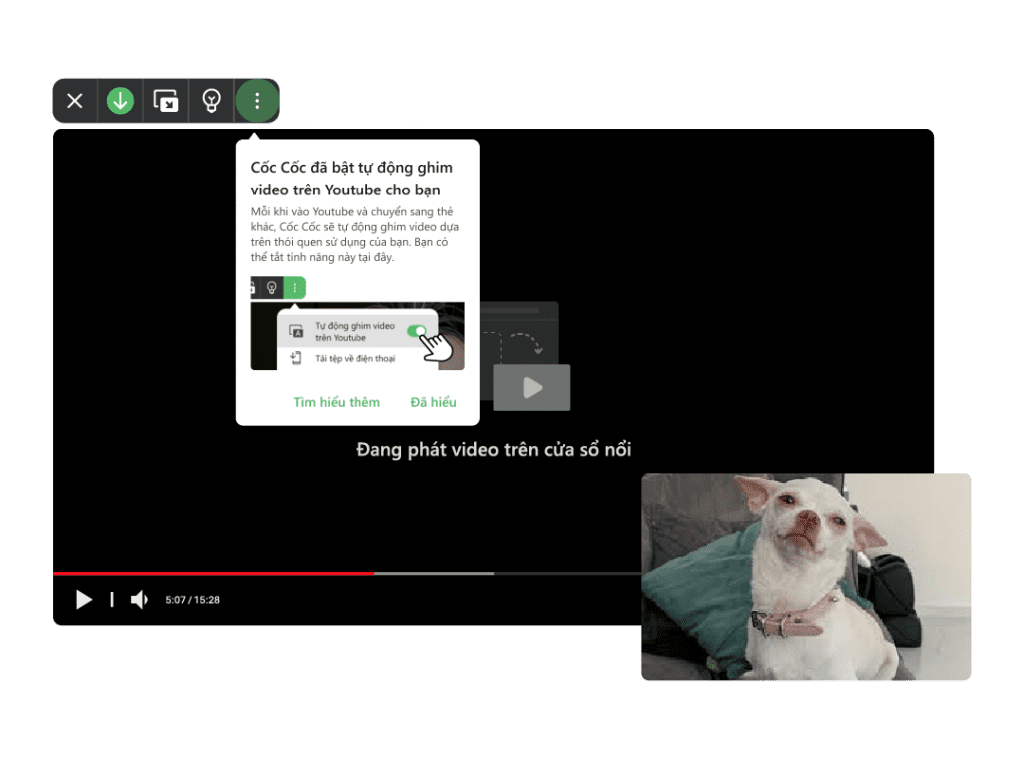This screenshot has width=1024, height=759.
Task: Close the Cốc Cốc video toolbar
Action: 75,101
